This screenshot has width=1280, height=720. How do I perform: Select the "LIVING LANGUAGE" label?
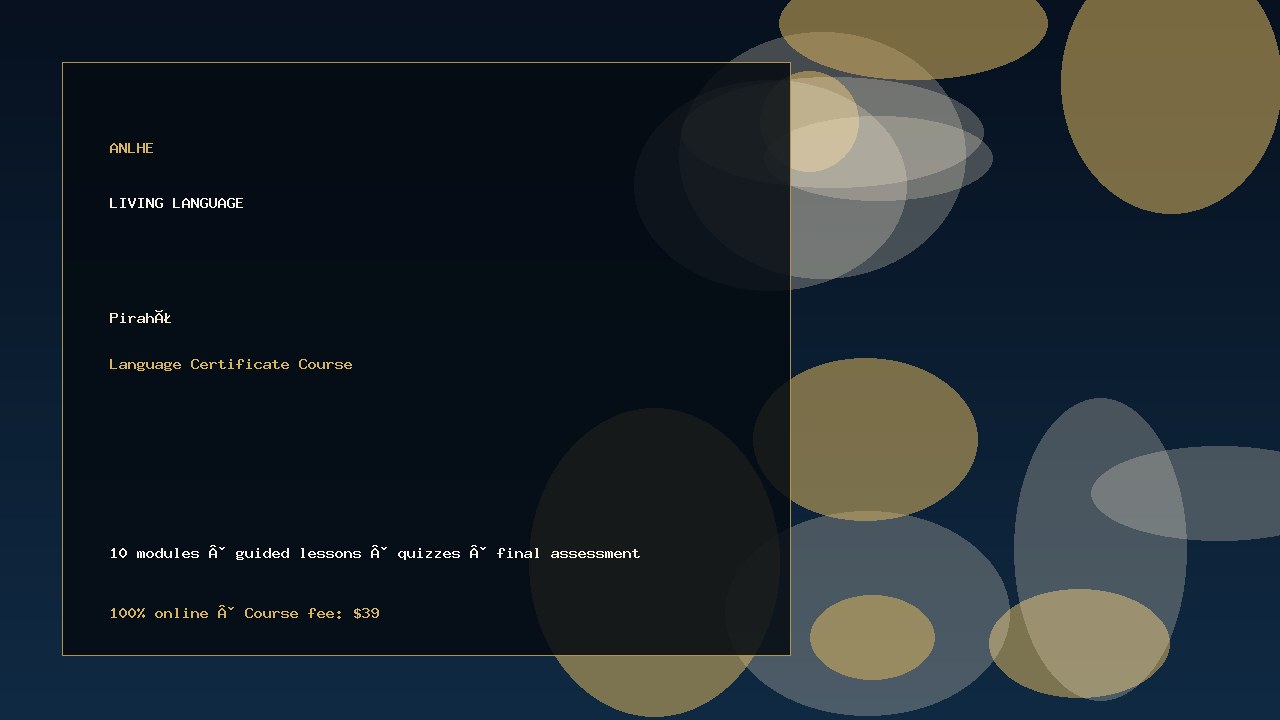coord(176,203)
